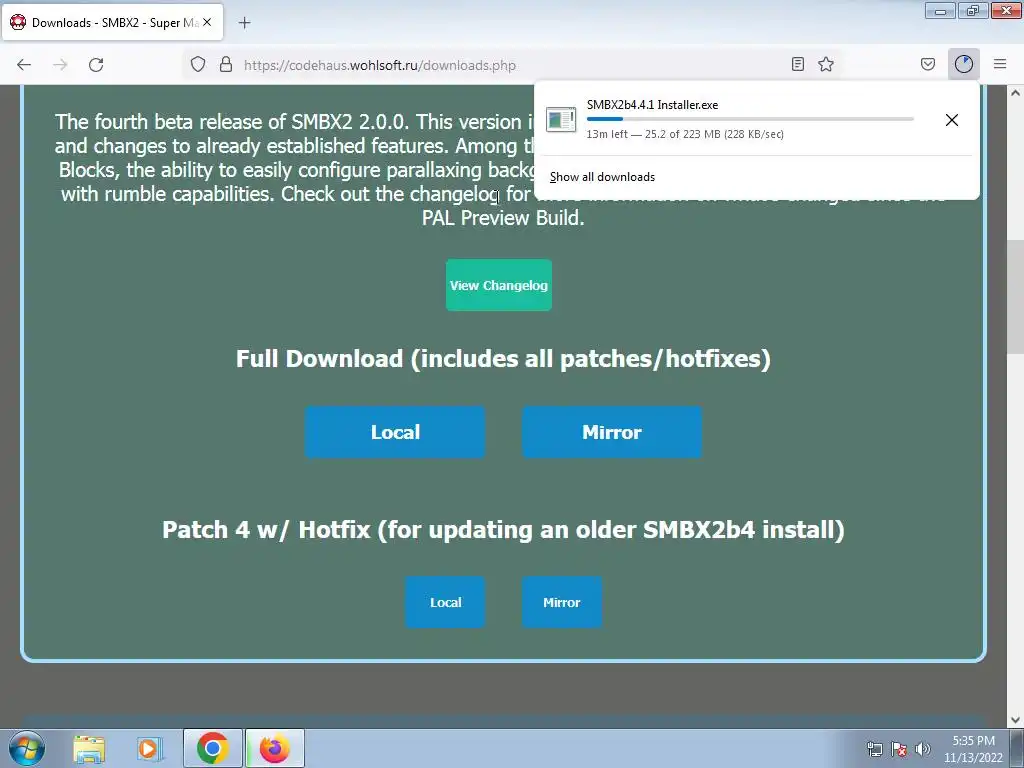Click the installer download progress bar
Image resolution: width=1024 pixels, height=768 pixels.
[750, 119]
